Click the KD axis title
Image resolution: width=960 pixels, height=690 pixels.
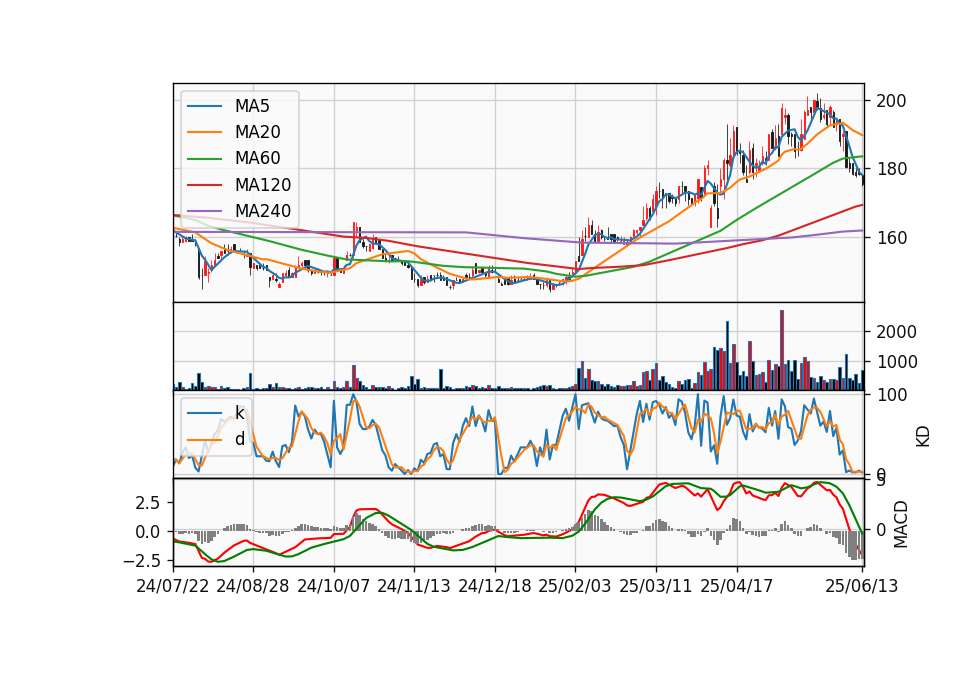[x=923, y=437]
